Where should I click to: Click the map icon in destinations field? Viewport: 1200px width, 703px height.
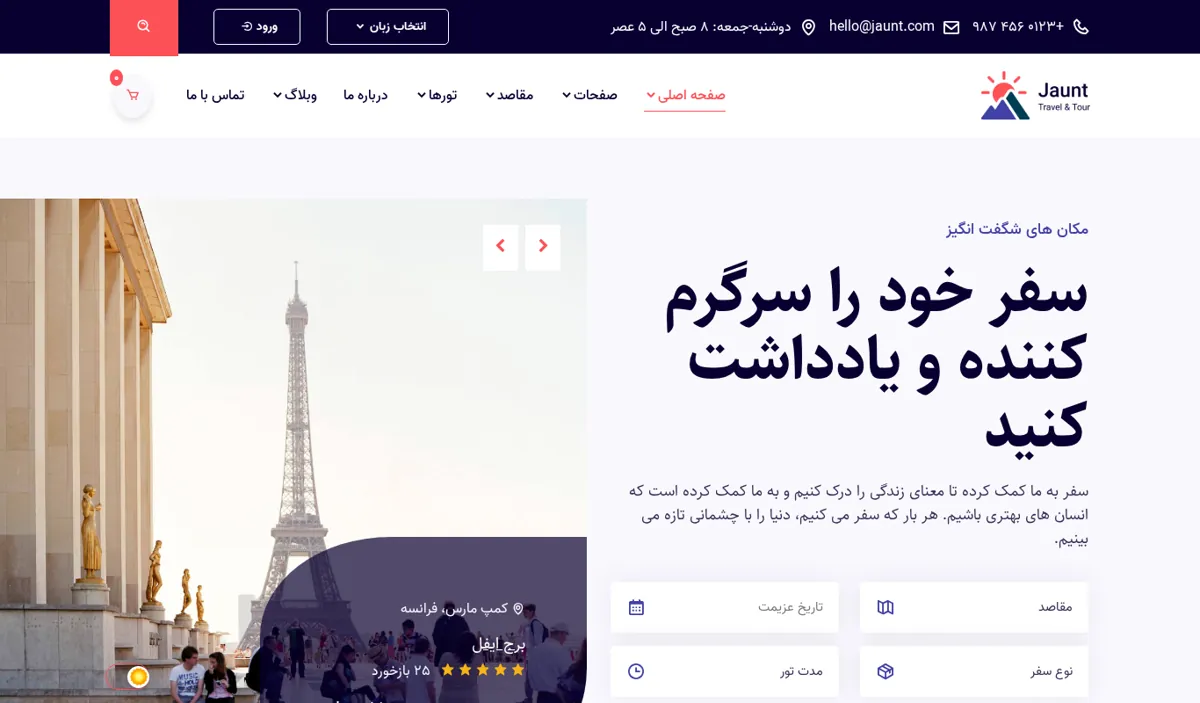885,607
